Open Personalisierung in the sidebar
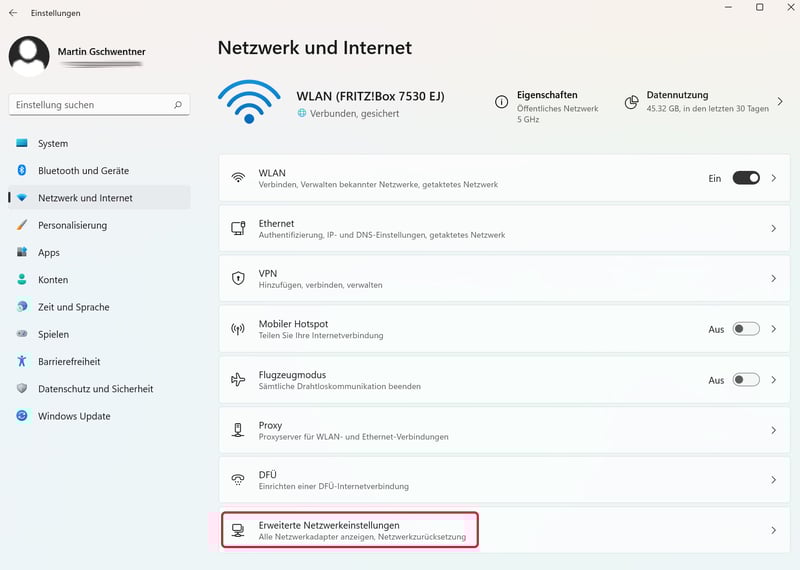The width and height of the screenshot is (800, 570). point(72,225)
